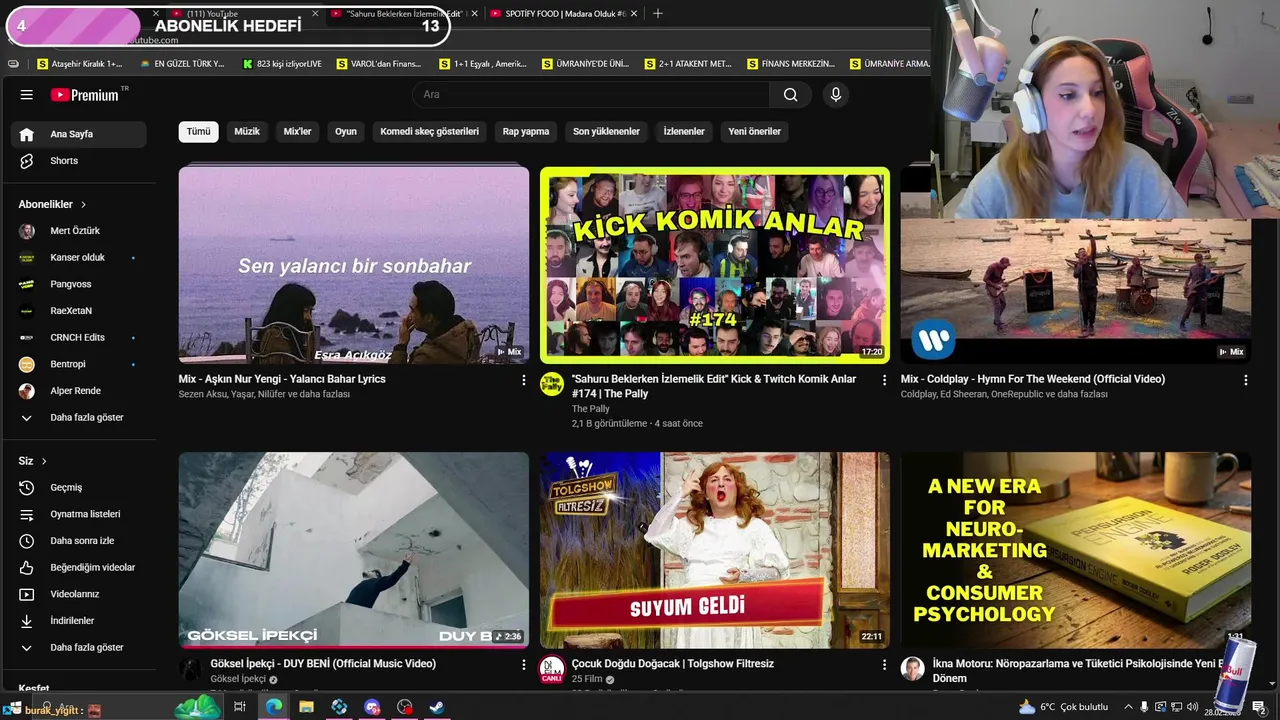Open Kanser olduk channel subscription
This screenshot has width=1280, height=720.
[79, 258]
